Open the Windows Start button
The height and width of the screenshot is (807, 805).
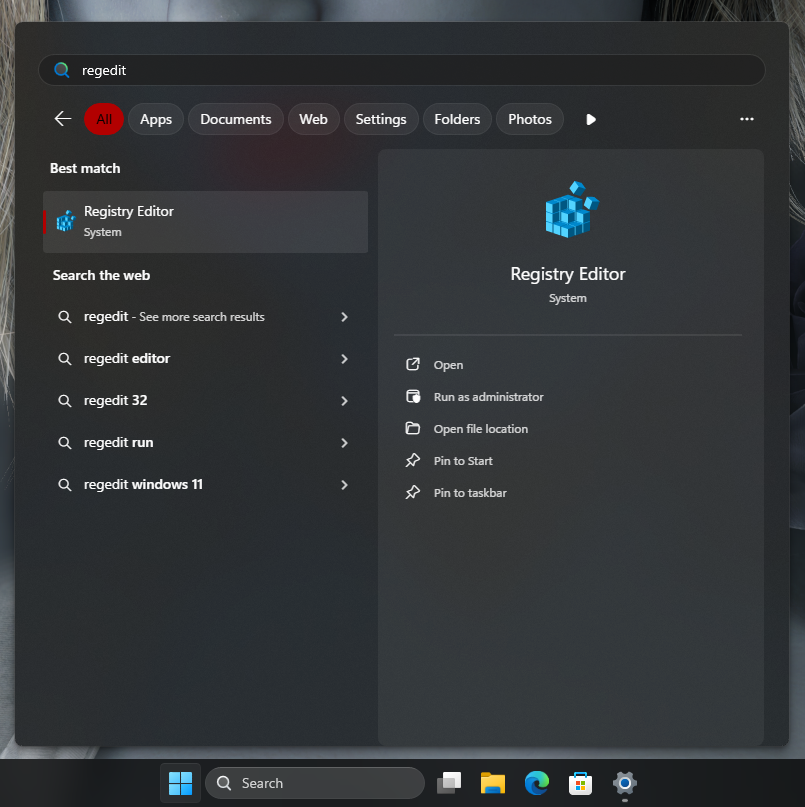[x=180, y=783]
